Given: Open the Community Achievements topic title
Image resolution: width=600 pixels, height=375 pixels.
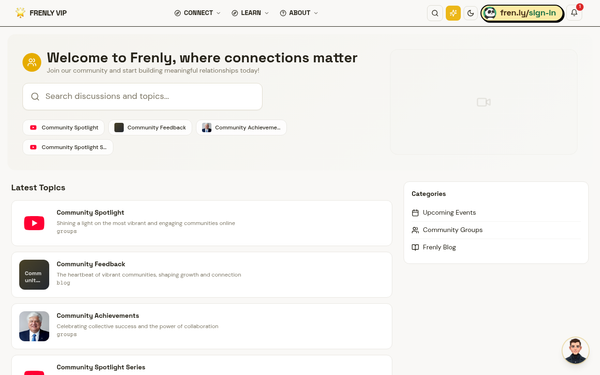Looking at the screenshot, I should pos(98,316).
